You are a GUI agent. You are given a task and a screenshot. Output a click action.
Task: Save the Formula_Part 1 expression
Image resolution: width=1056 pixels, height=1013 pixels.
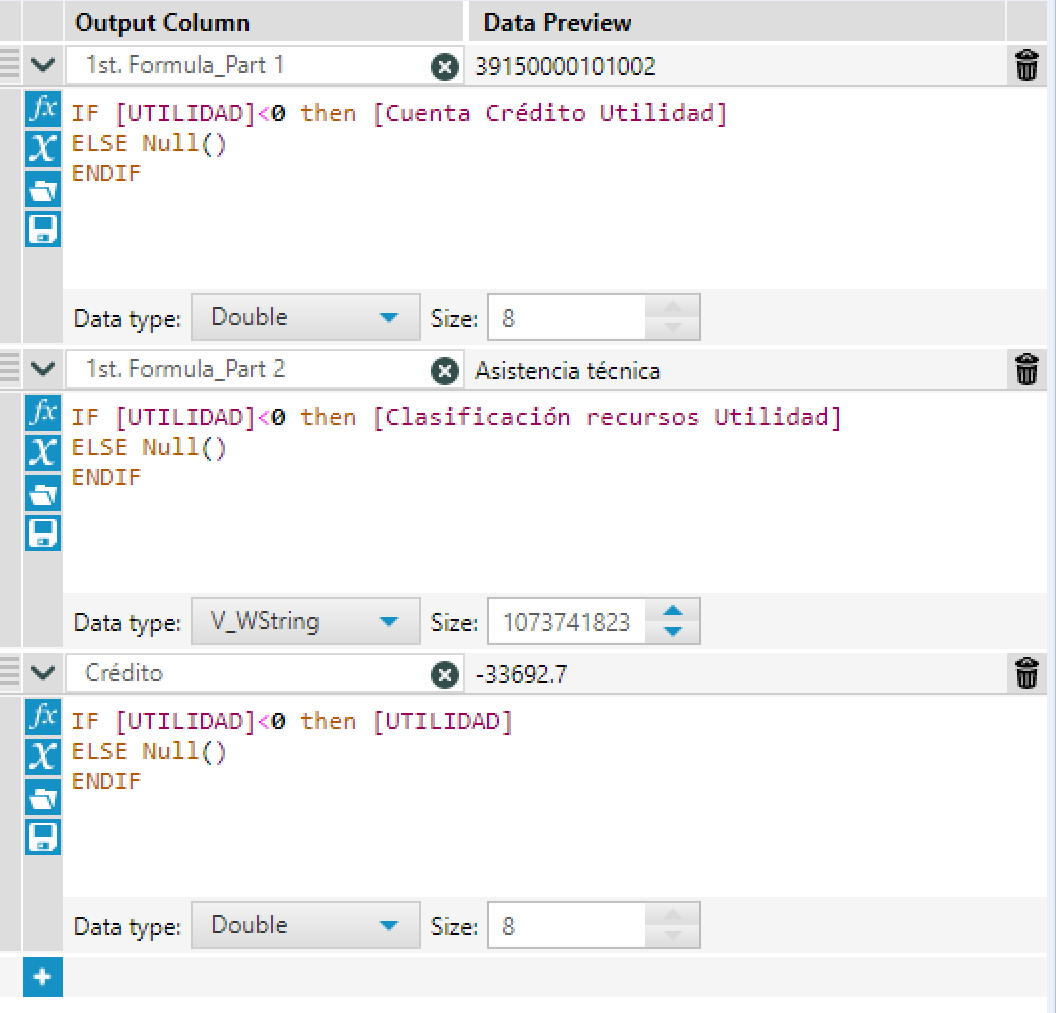(x=42, y=229)
